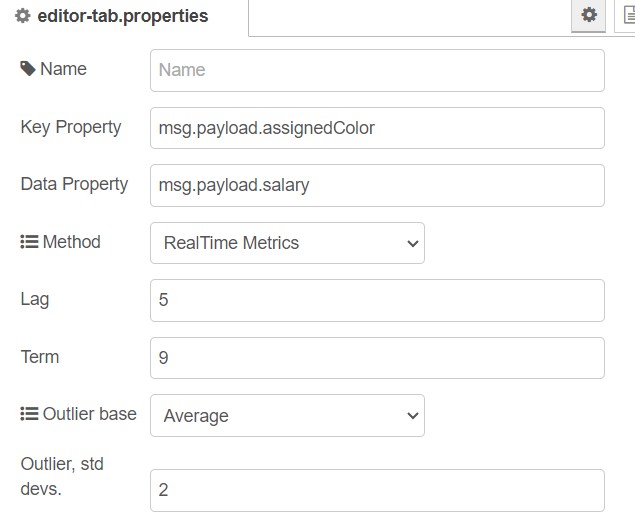Click the list icon beside Outlier base
This screenshot has height=531, width=635.
[29, 414]
